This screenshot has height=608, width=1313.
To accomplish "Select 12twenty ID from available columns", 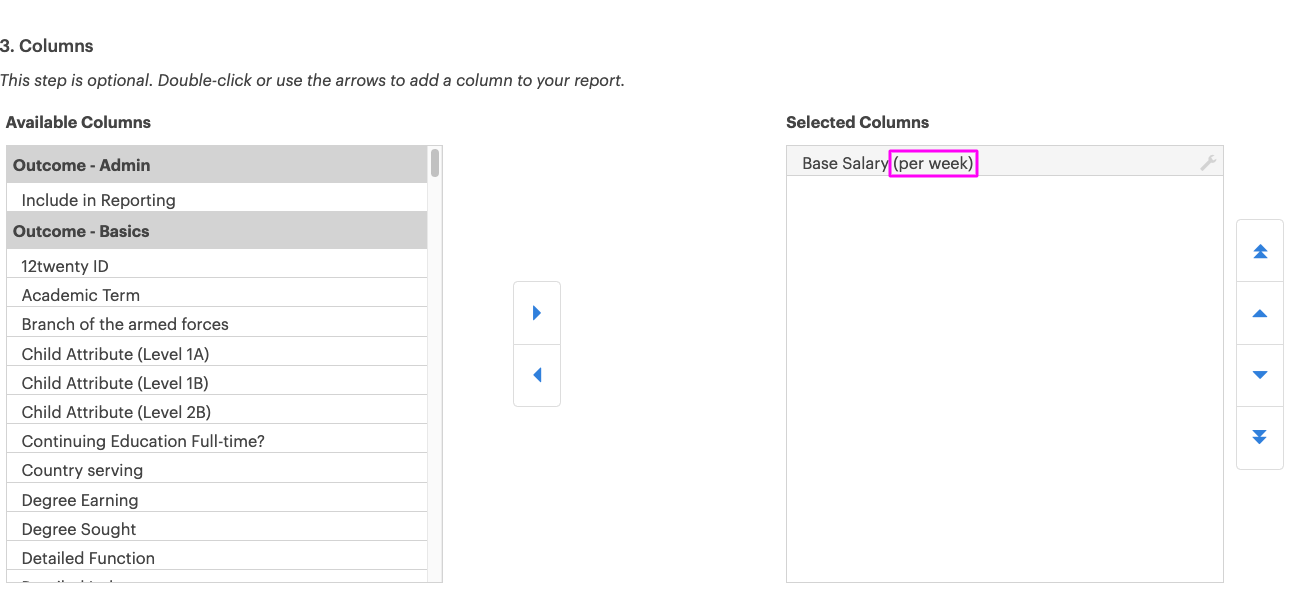I will (x=65, y=266).
